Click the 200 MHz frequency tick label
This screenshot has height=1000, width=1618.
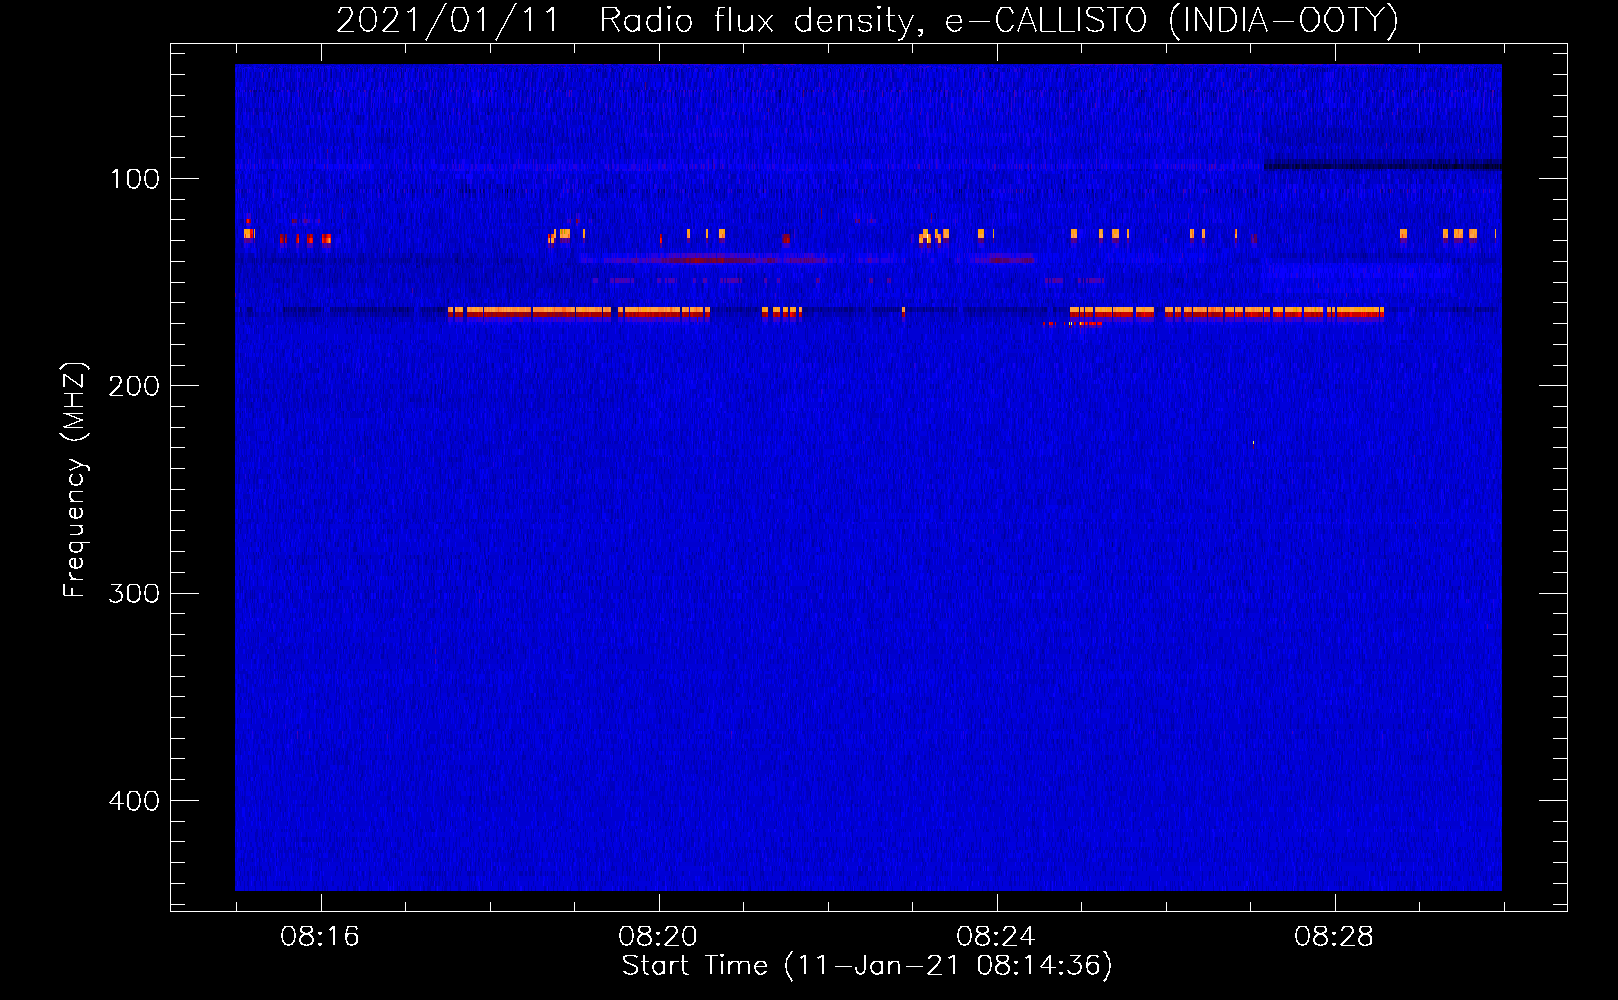tap(135, 386)
